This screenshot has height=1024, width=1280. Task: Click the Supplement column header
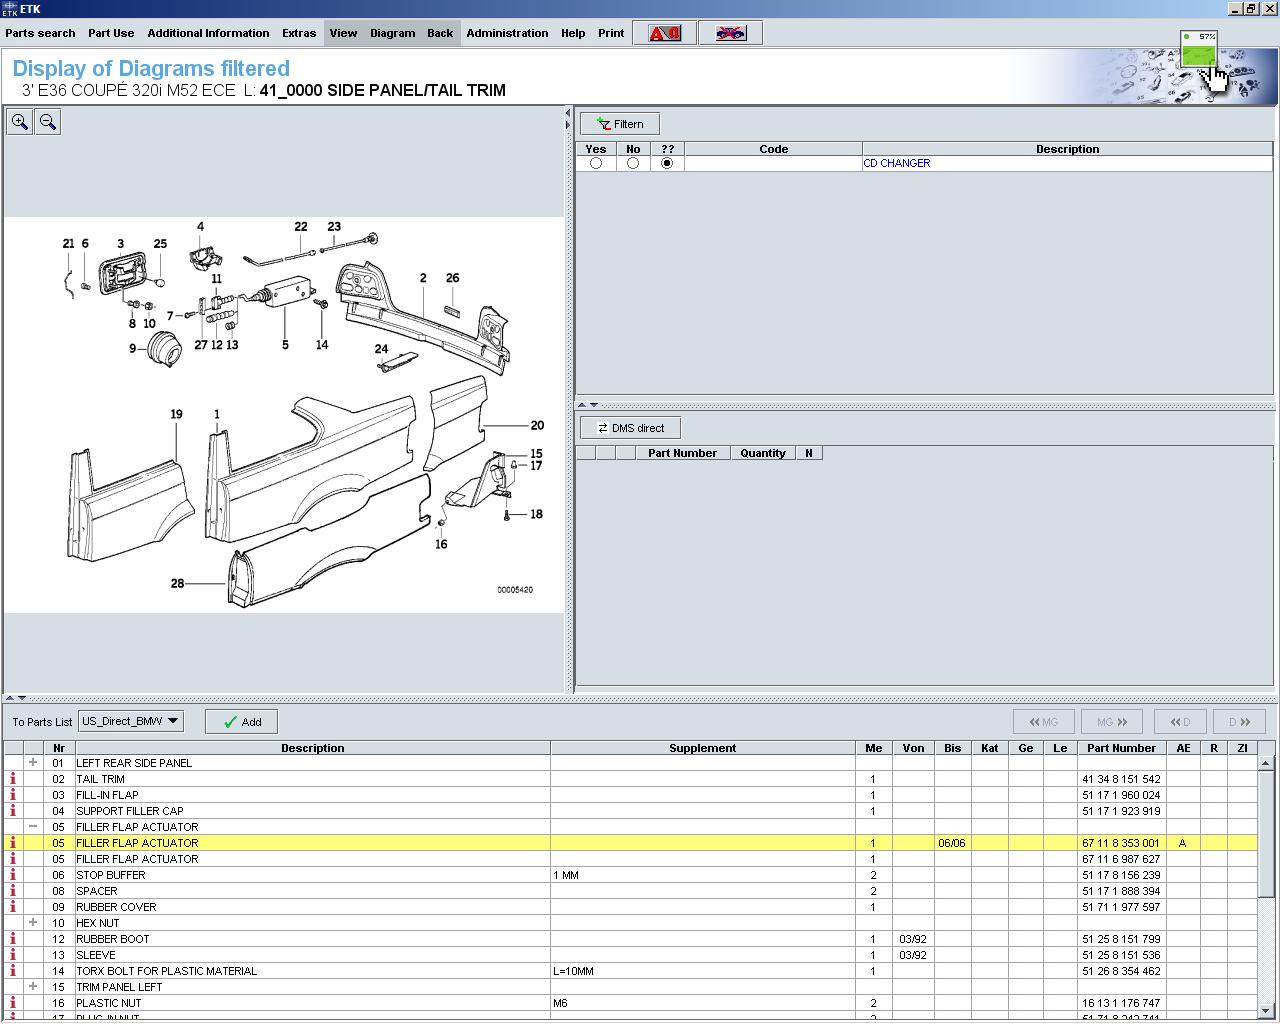click(702, 748)
